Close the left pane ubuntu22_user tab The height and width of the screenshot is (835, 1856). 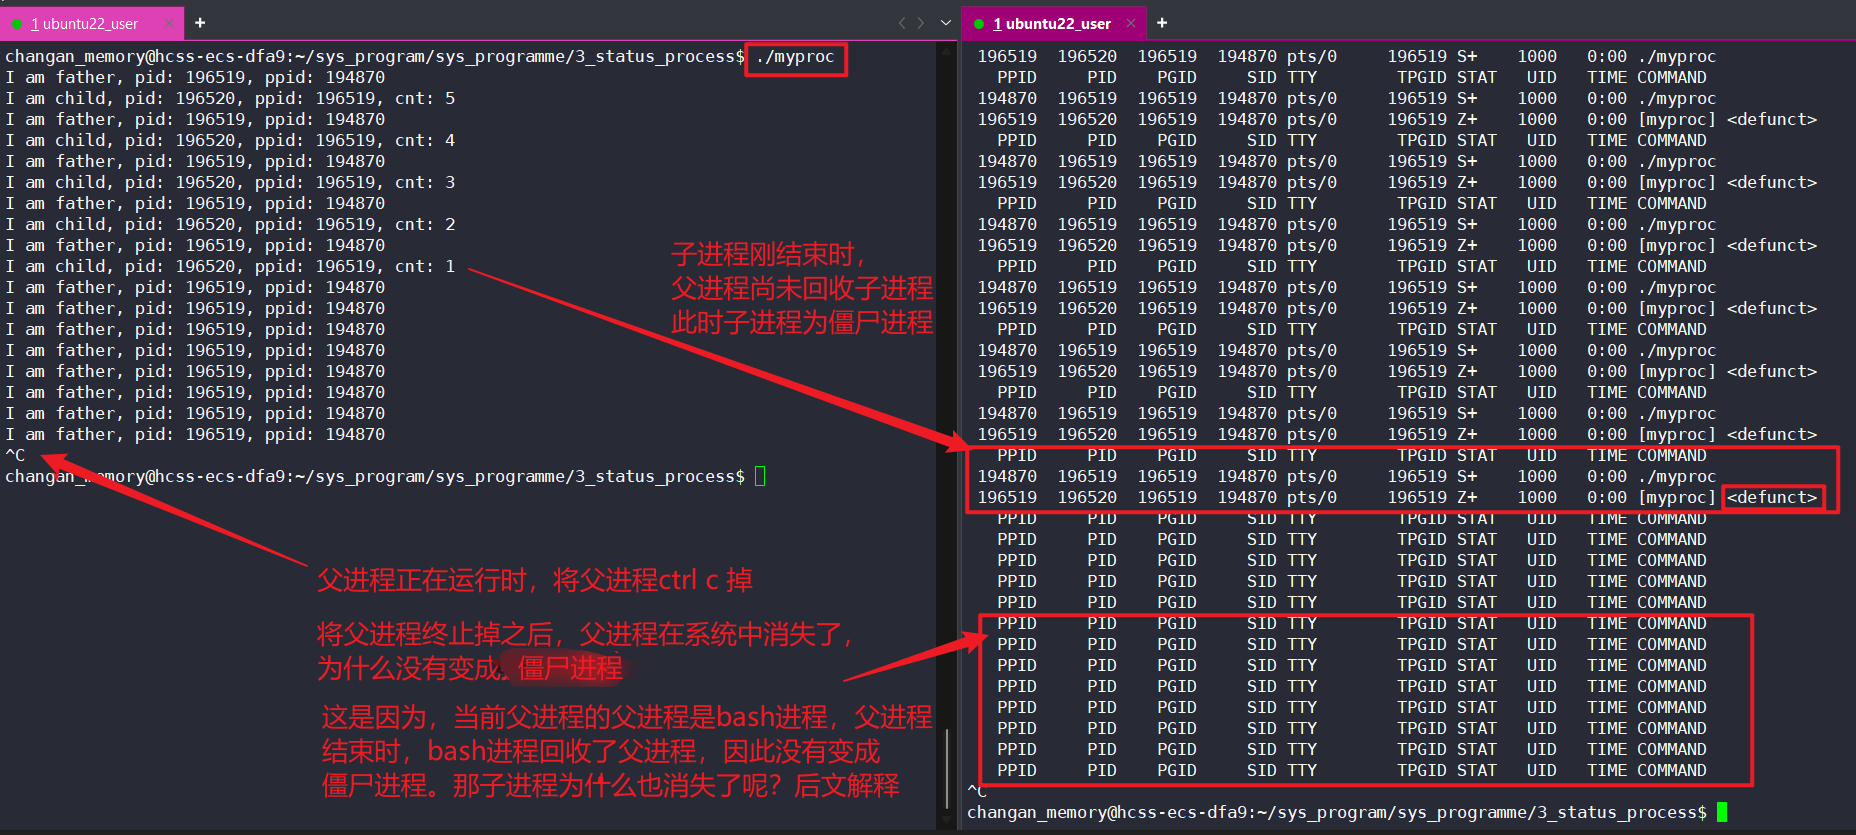click(x=168, y=23)
